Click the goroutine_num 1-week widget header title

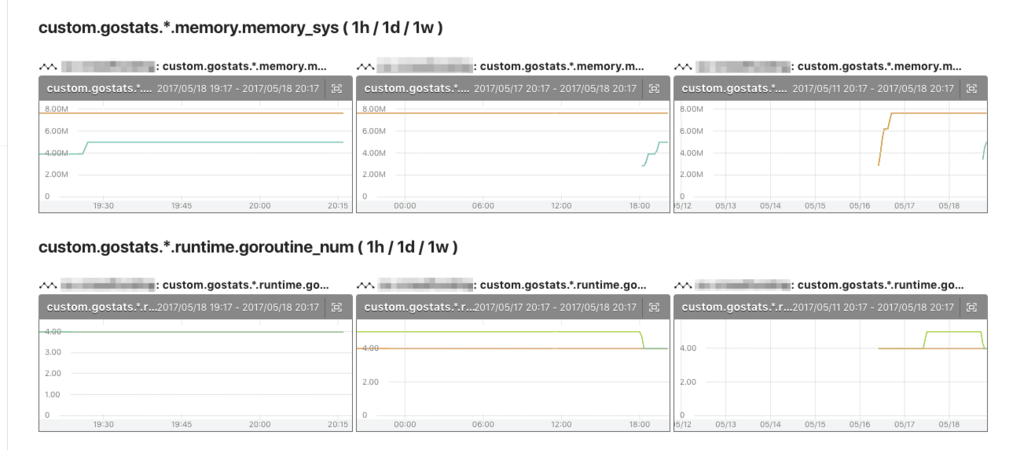(737, 307)
